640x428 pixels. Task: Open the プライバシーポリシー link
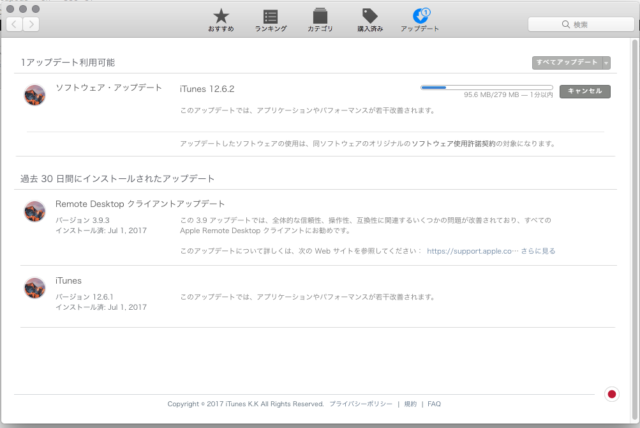[x=361, y=404]
